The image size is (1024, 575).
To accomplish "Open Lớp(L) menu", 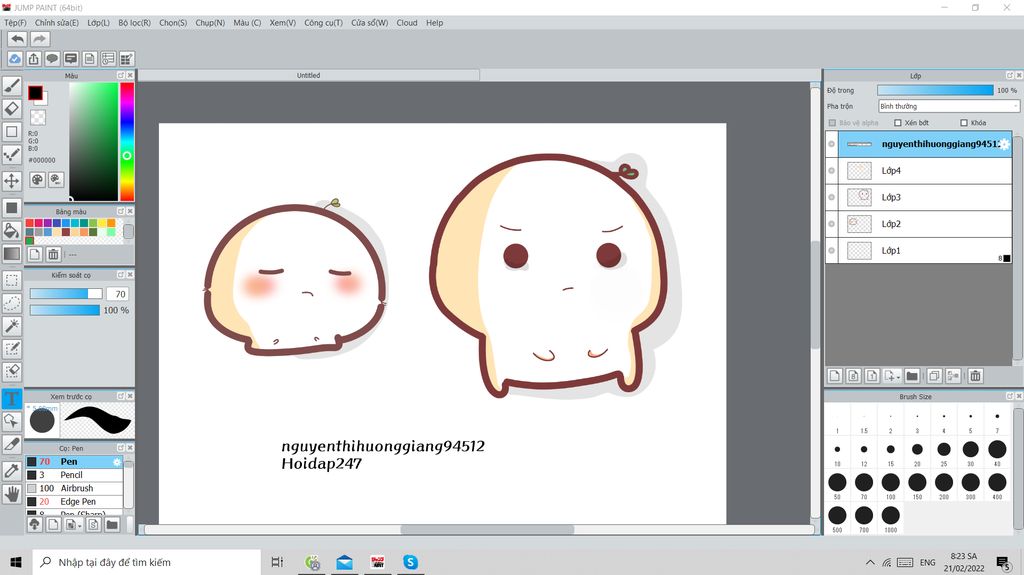I will point(99,23).
